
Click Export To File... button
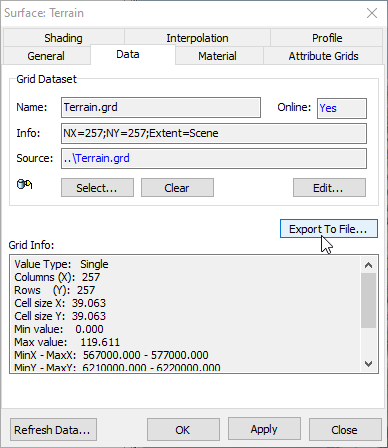pos(329,229)
